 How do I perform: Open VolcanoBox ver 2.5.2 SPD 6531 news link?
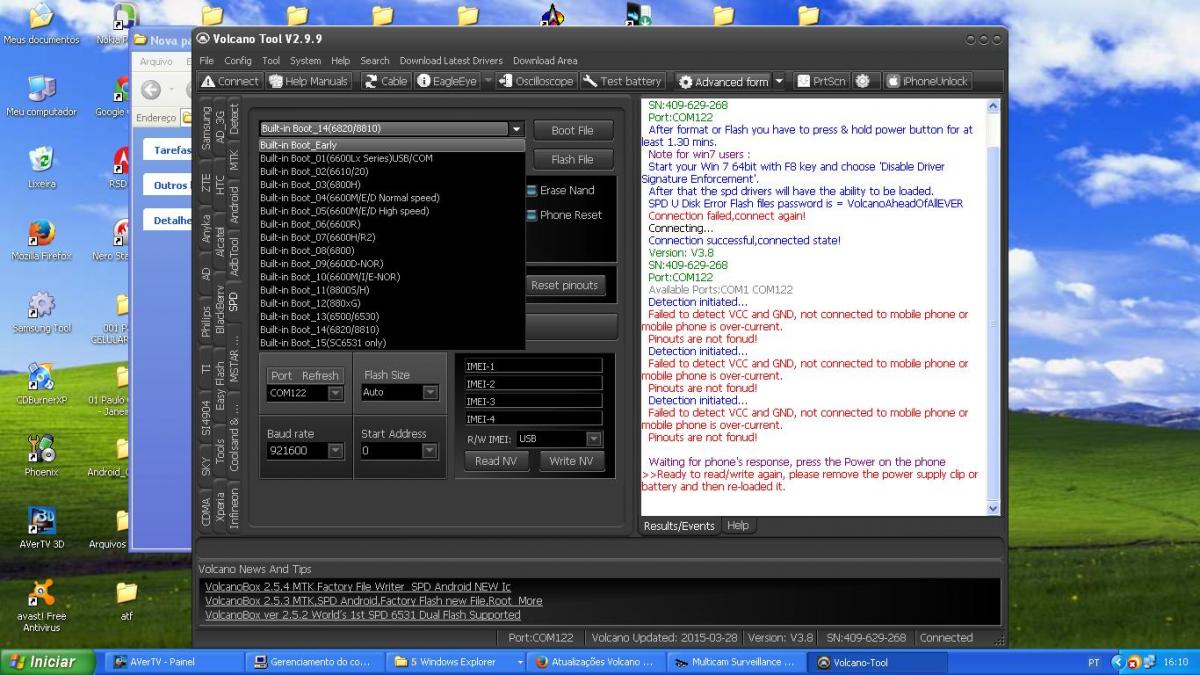click(x=363, y=615)
